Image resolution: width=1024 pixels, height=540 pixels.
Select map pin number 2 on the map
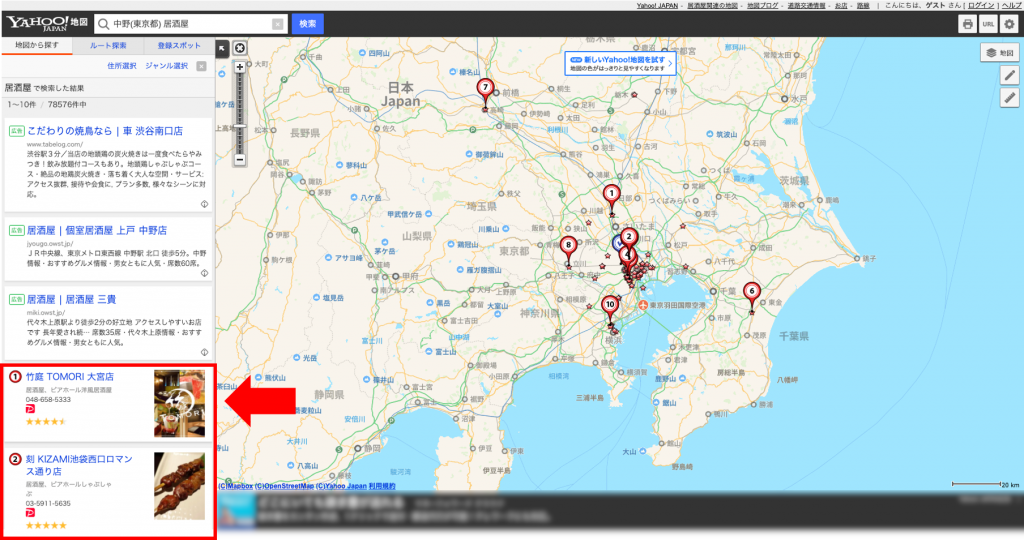click(629, 237)
